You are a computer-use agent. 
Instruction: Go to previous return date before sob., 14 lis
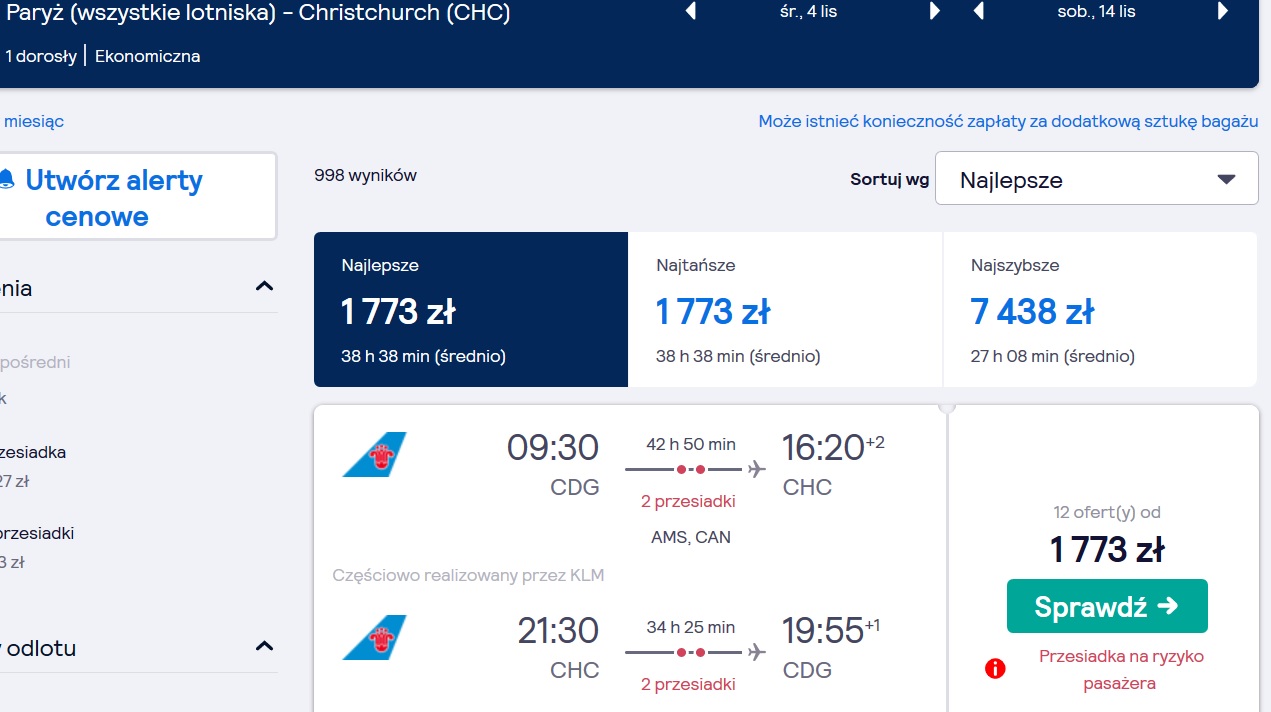pos(979,12)
